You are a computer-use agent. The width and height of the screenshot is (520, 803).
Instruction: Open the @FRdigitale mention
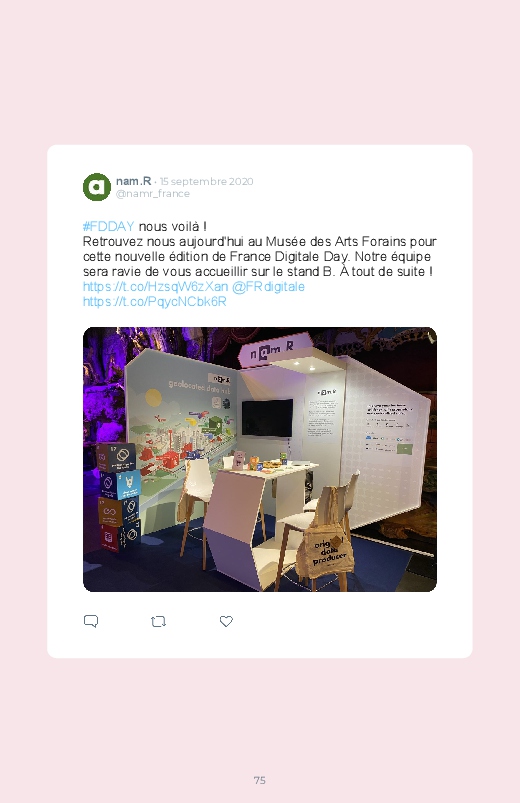coord(268,287)
